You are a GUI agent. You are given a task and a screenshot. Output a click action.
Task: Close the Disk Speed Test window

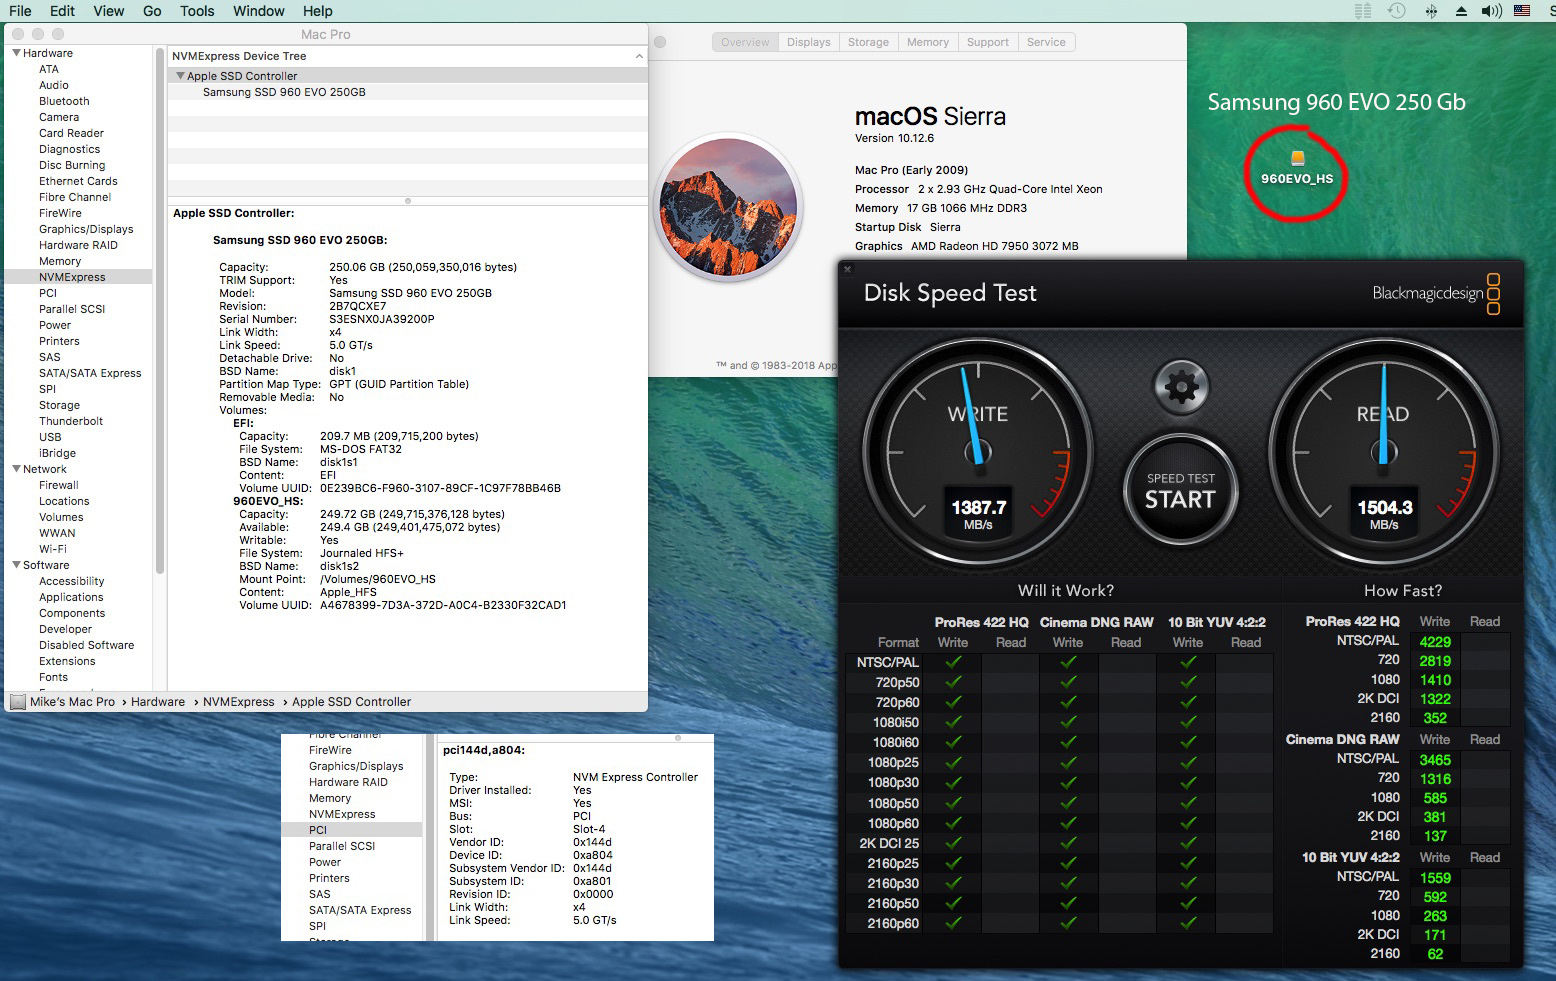[847, 269]
